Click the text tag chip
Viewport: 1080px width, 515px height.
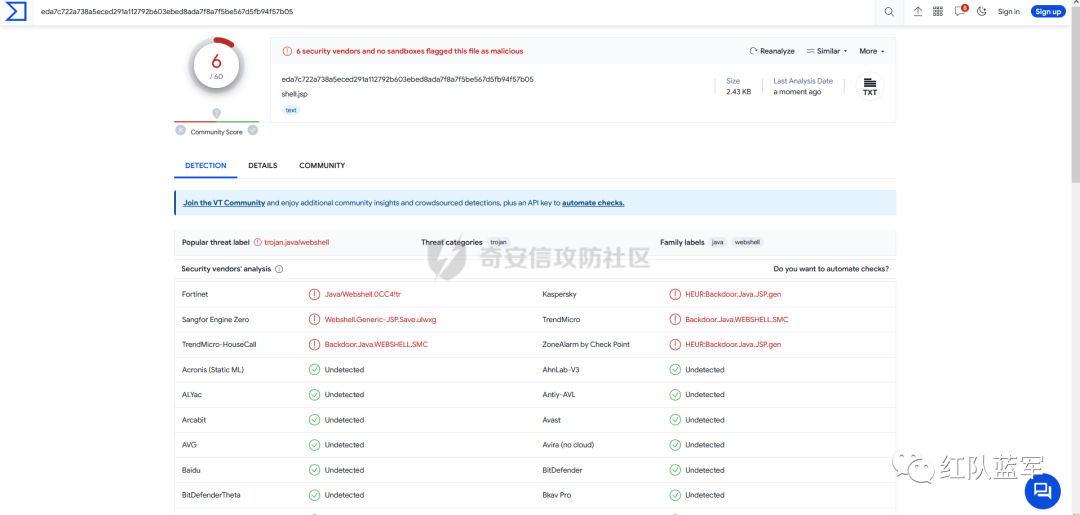coord(291,110)
